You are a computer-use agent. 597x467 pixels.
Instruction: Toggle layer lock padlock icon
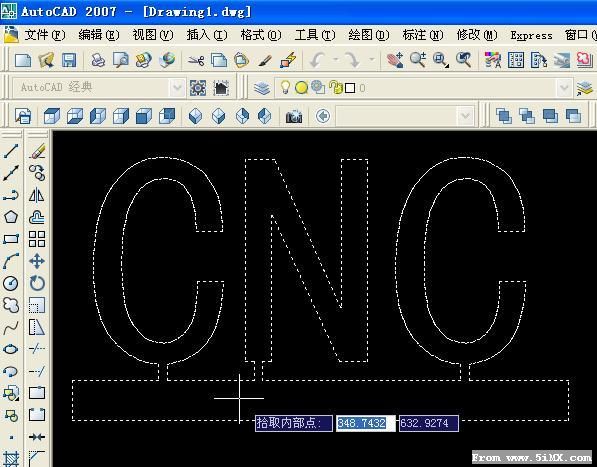(x=336, y=88)
